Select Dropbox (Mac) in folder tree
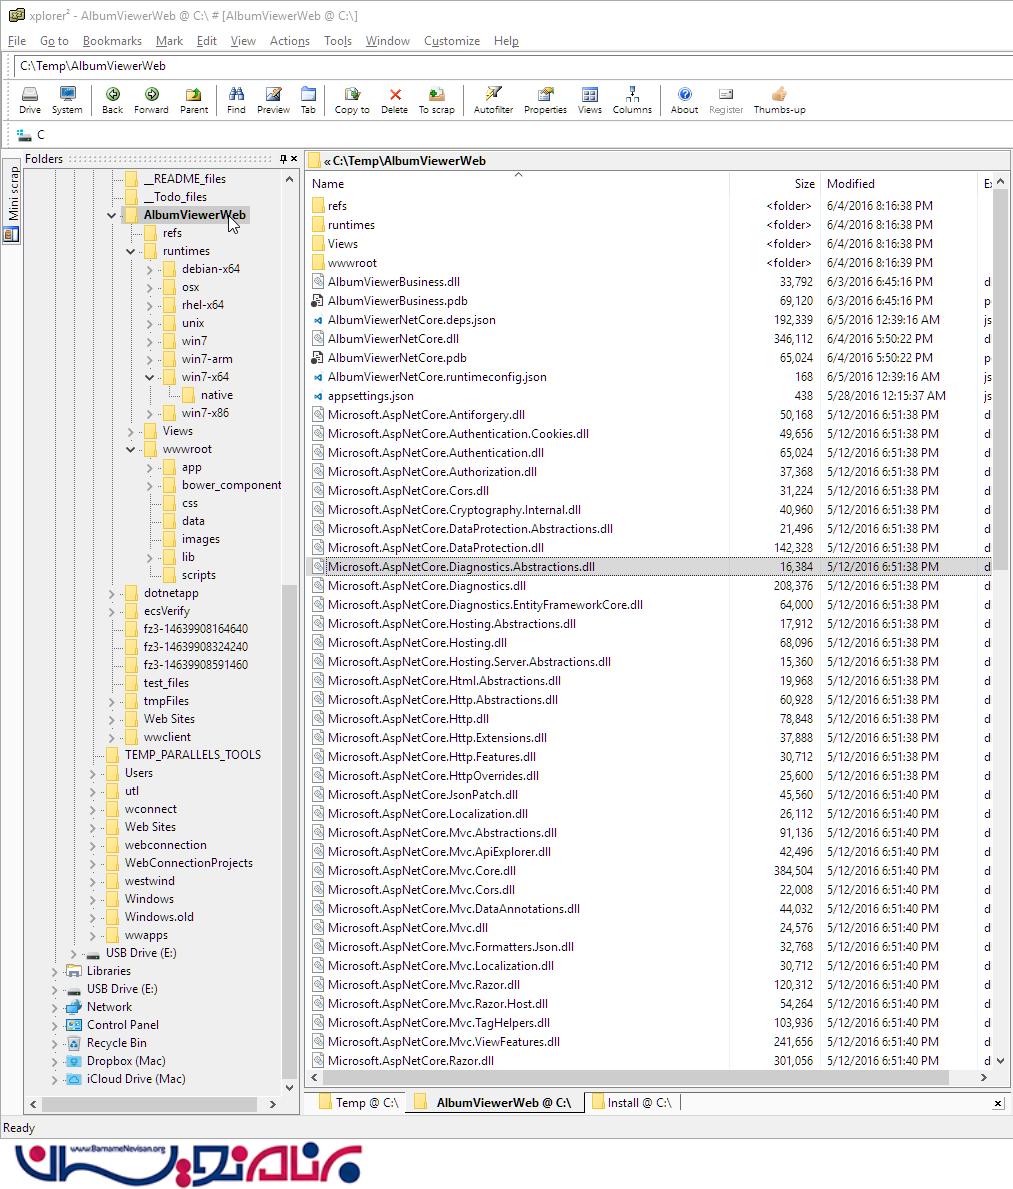This screenshot has width=1013, height=1189. (x=125, y=1061)
